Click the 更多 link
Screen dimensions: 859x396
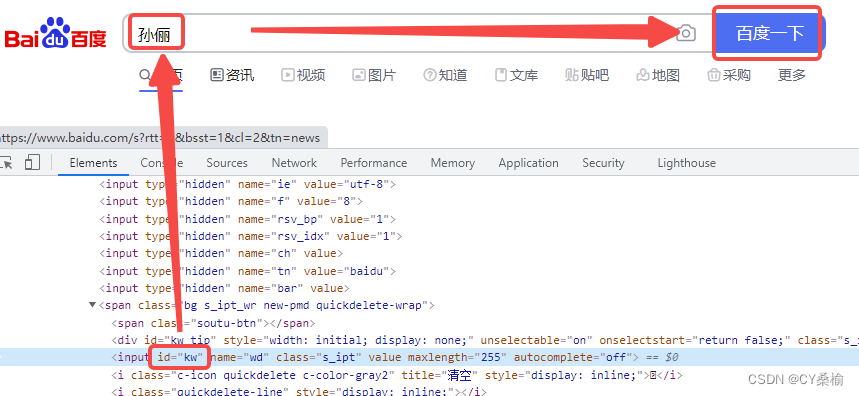792,75
